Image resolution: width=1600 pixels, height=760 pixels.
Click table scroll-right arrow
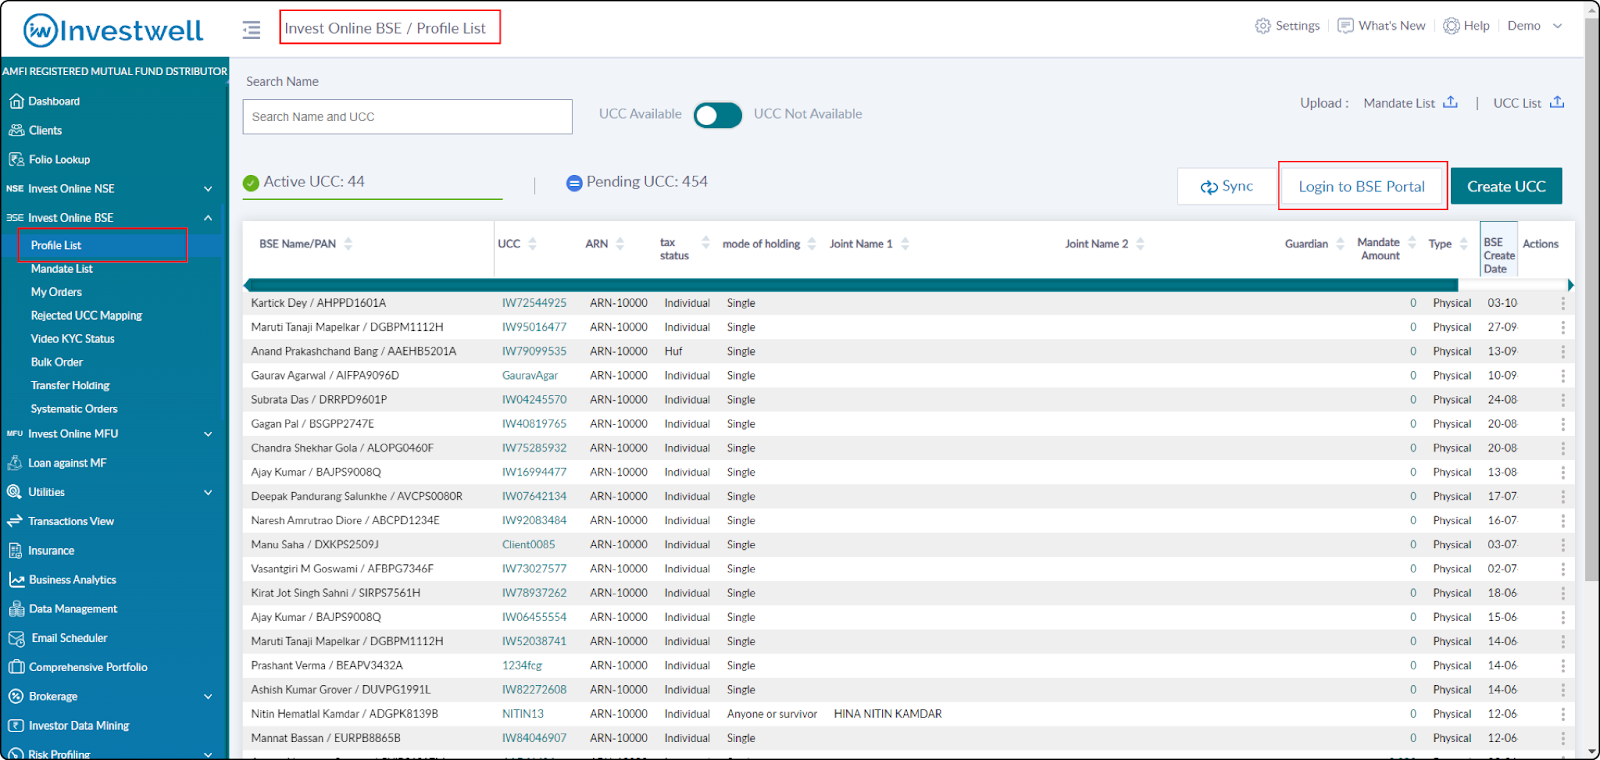[1570, 285]
